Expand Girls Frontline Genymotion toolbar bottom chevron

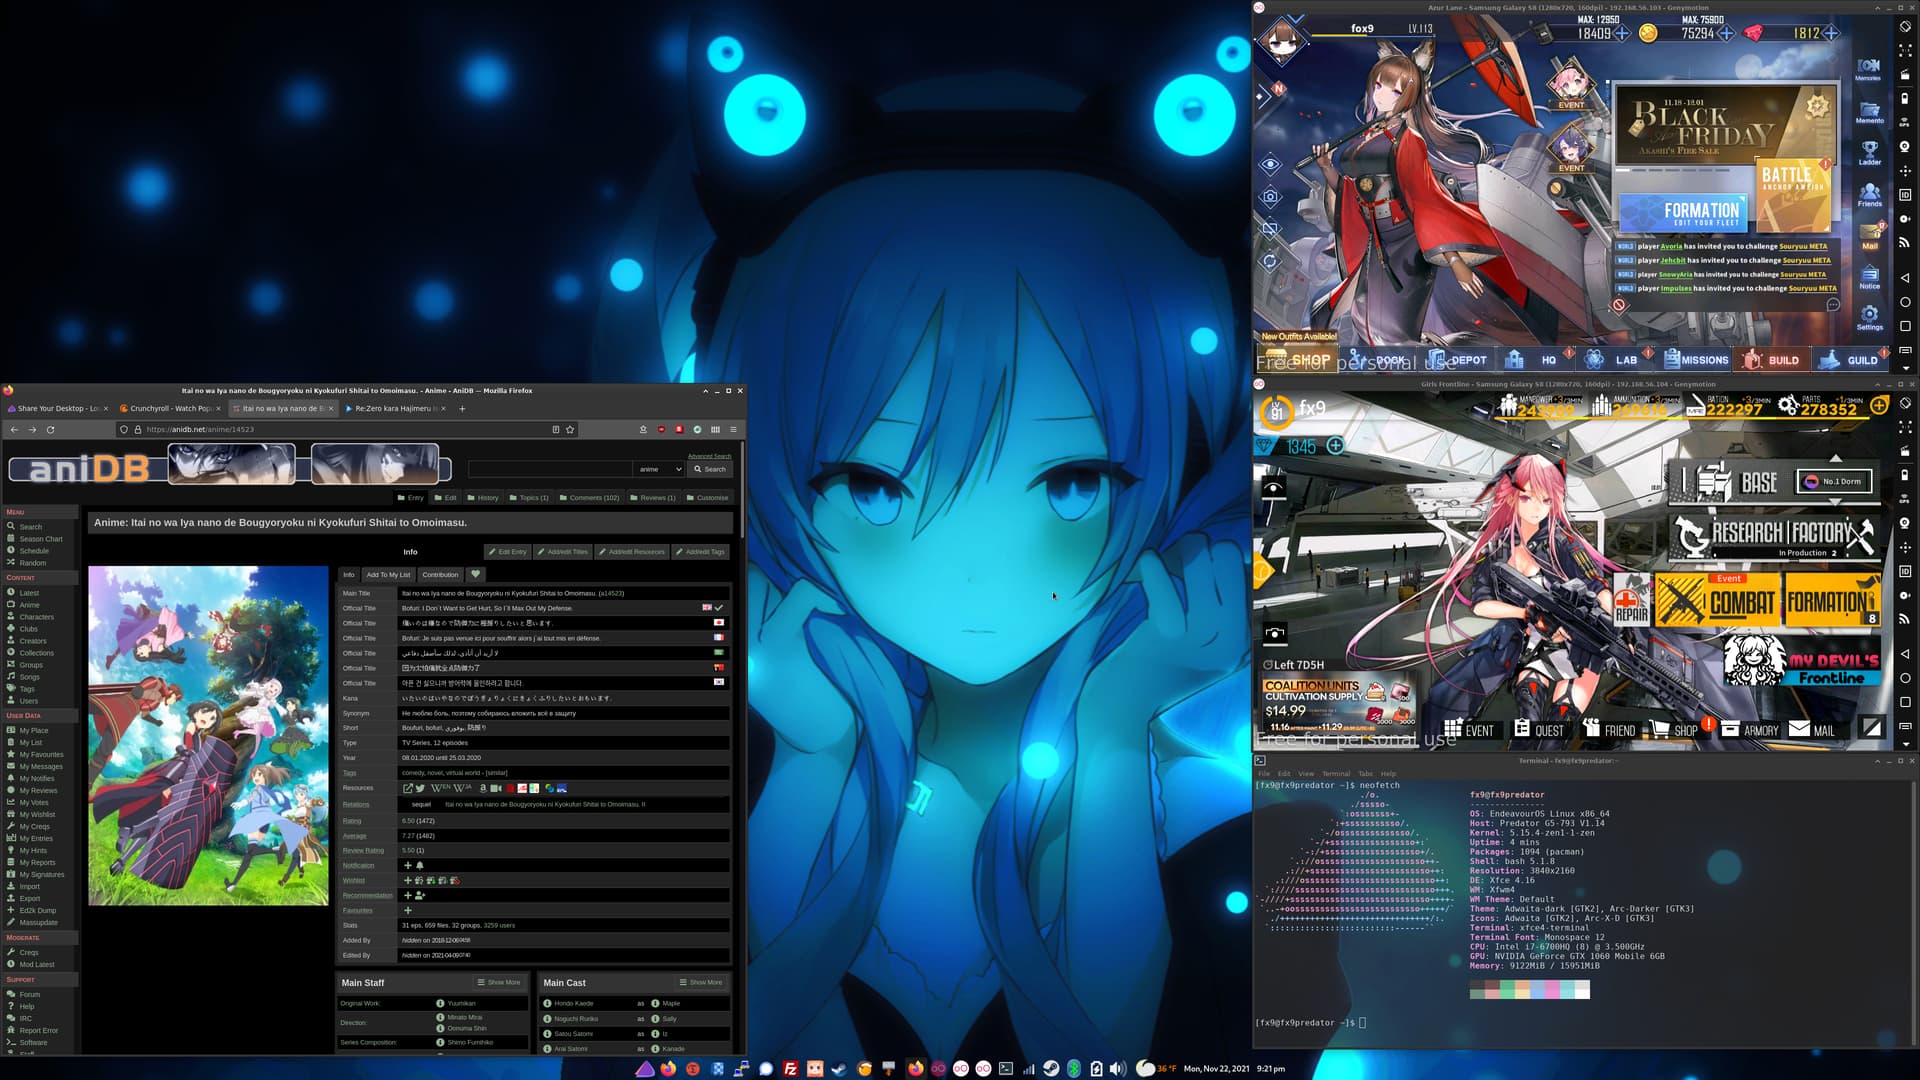click(1905, 744)
